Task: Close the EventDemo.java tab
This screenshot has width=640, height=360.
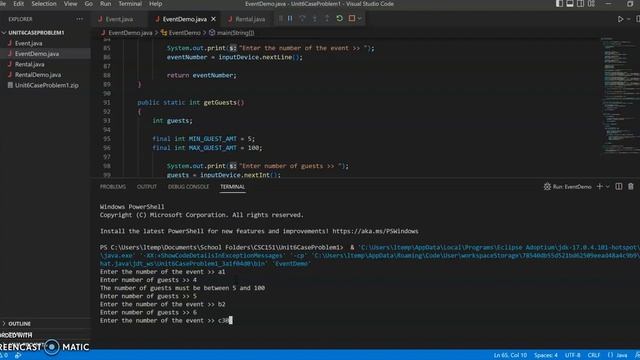Action: (213, 19)
